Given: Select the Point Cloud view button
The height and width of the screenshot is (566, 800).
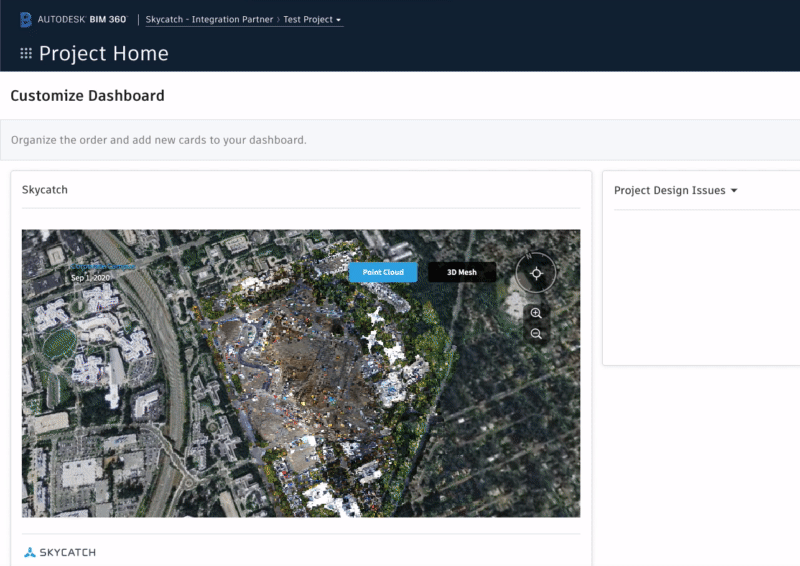Looking at the screenshot, I should tap(383, 272).
